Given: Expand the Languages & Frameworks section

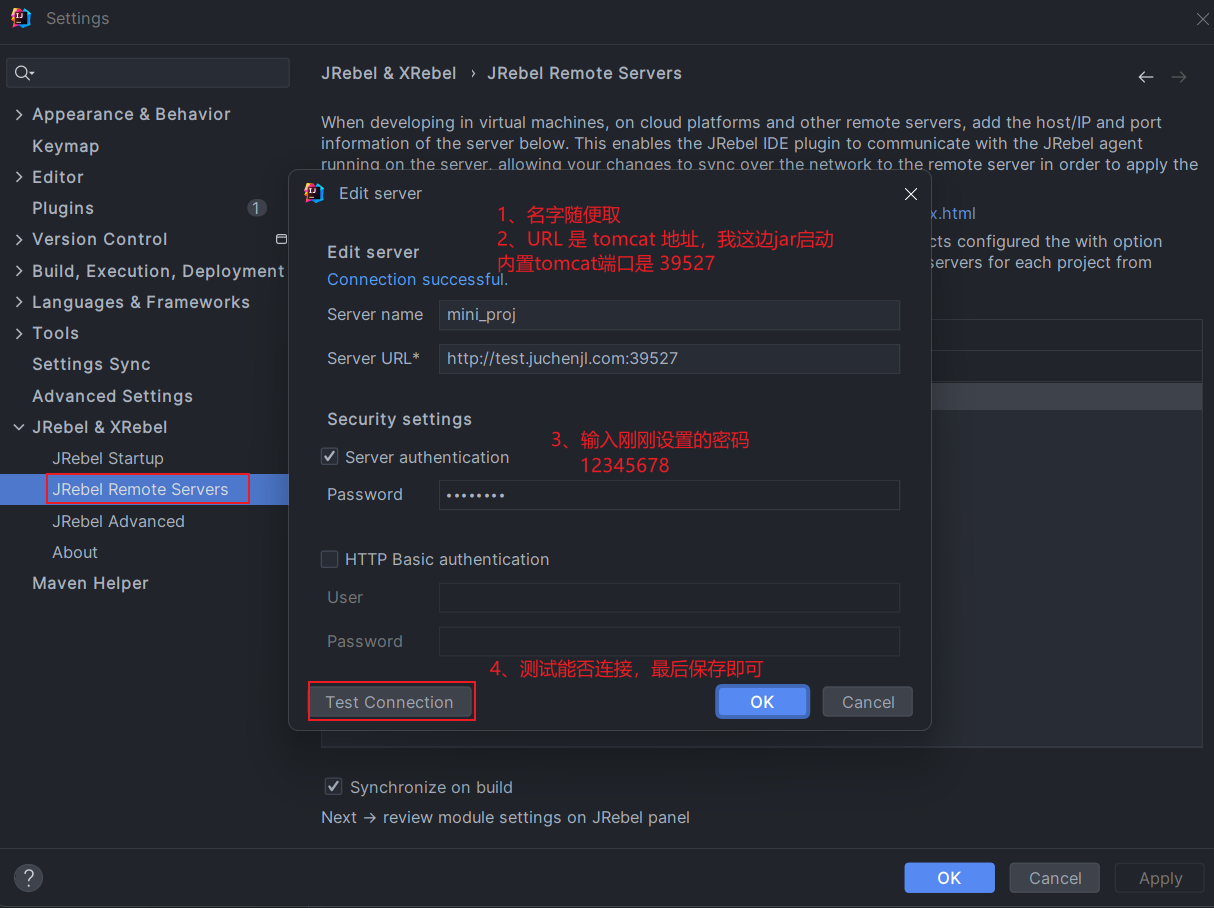Looking at the screenshot, I should click(x=19, y=302).
